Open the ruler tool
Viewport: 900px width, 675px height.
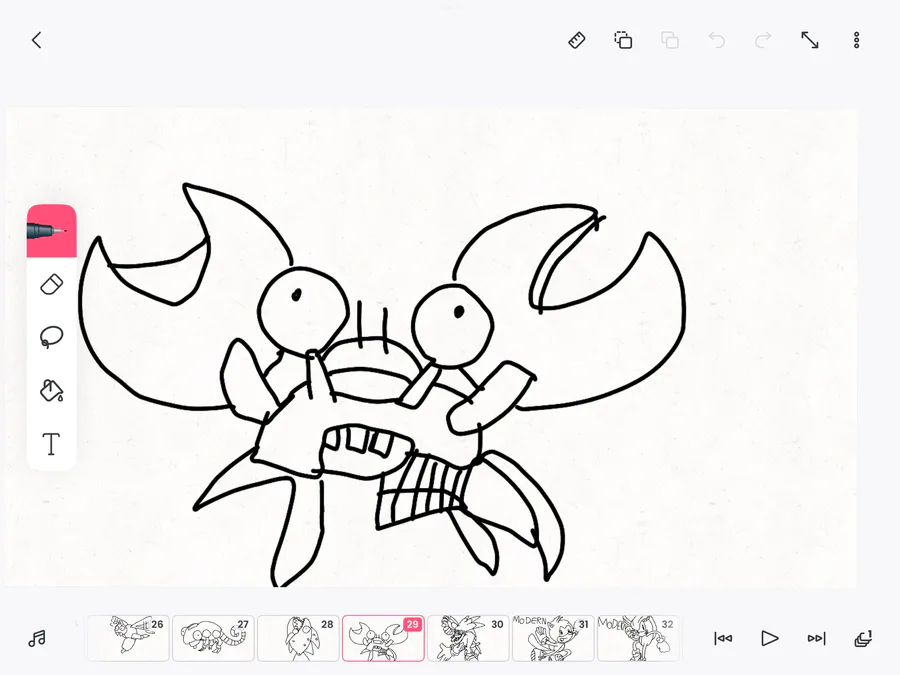point(577,40)
